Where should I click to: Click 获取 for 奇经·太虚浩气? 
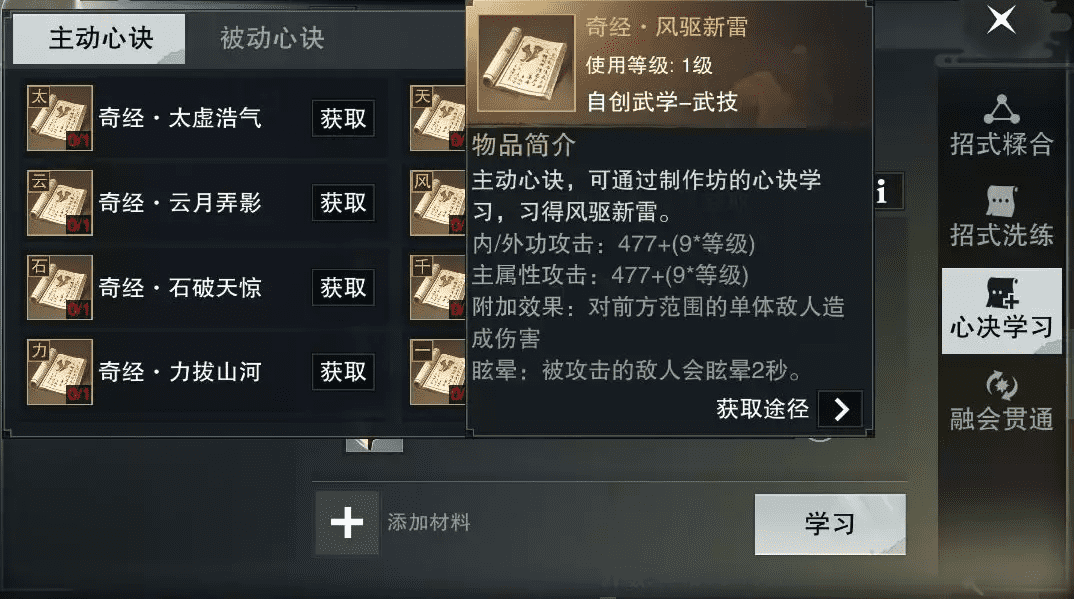coord(343,118)
